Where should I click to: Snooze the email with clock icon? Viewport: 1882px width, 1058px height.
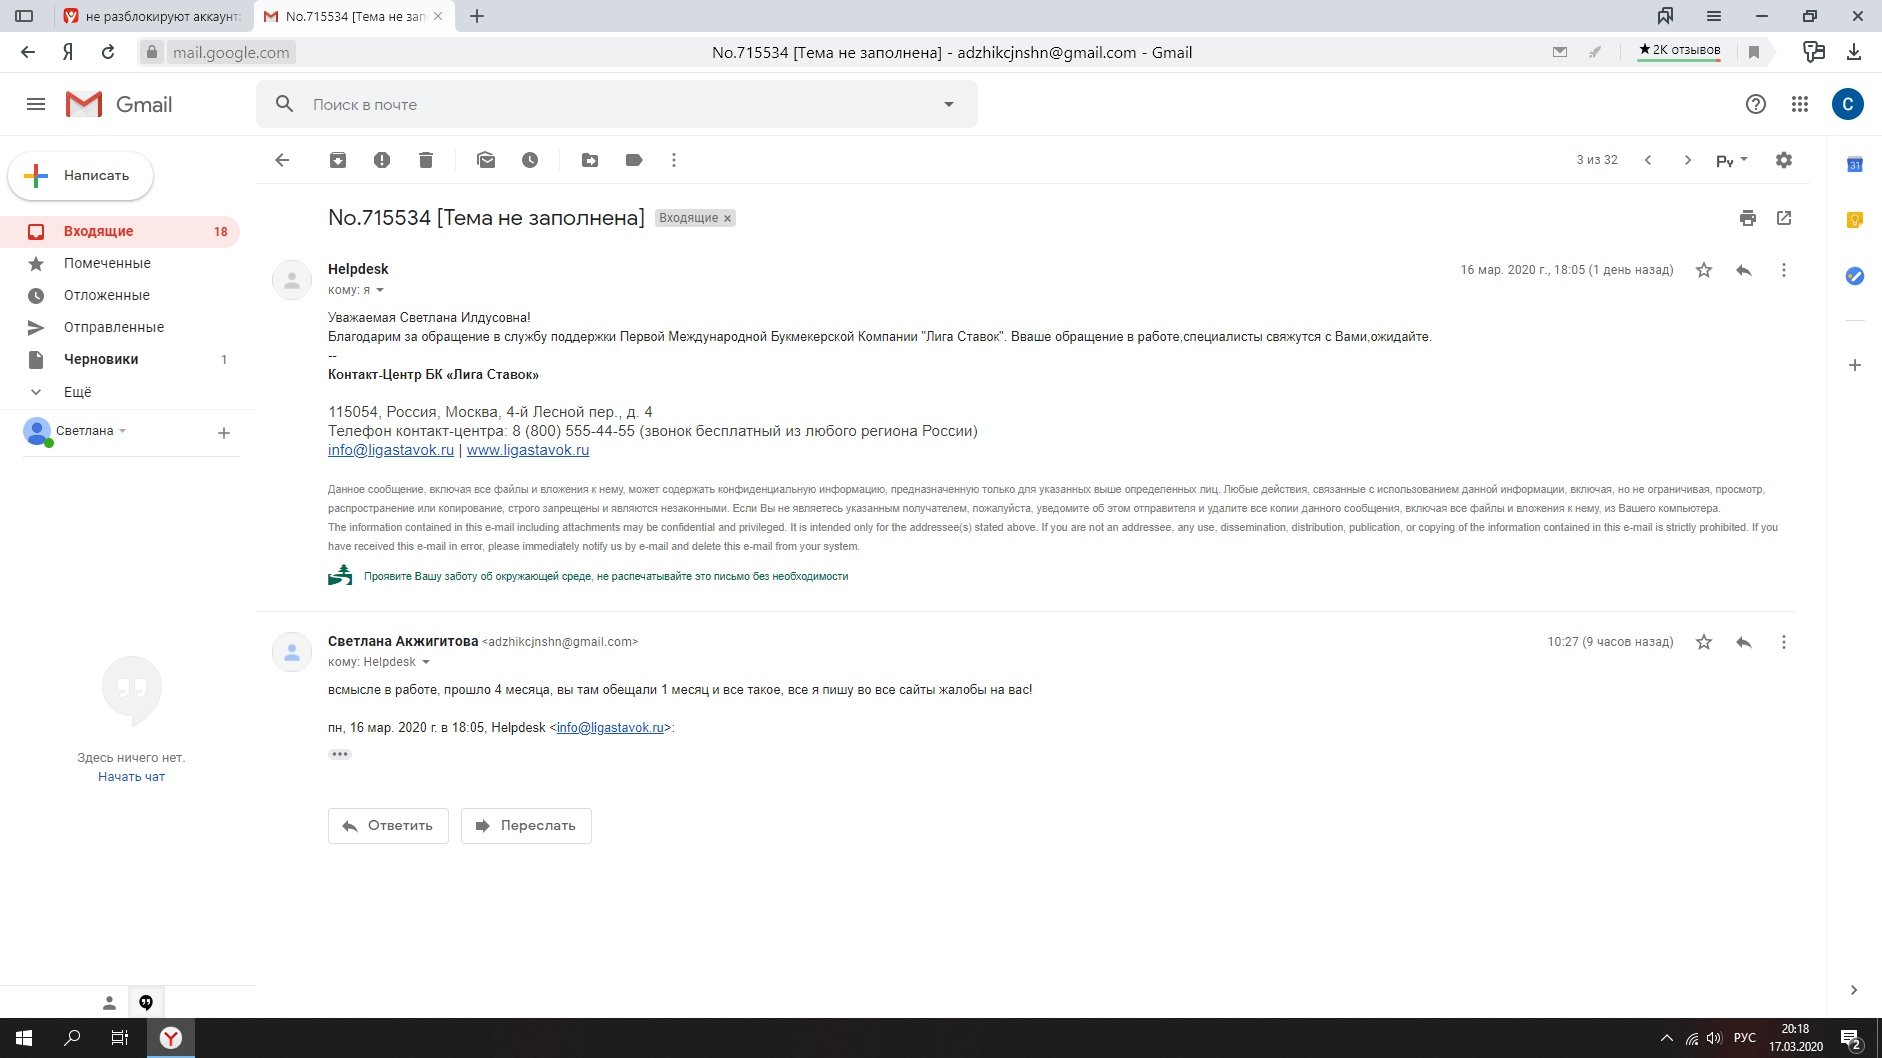530,160
